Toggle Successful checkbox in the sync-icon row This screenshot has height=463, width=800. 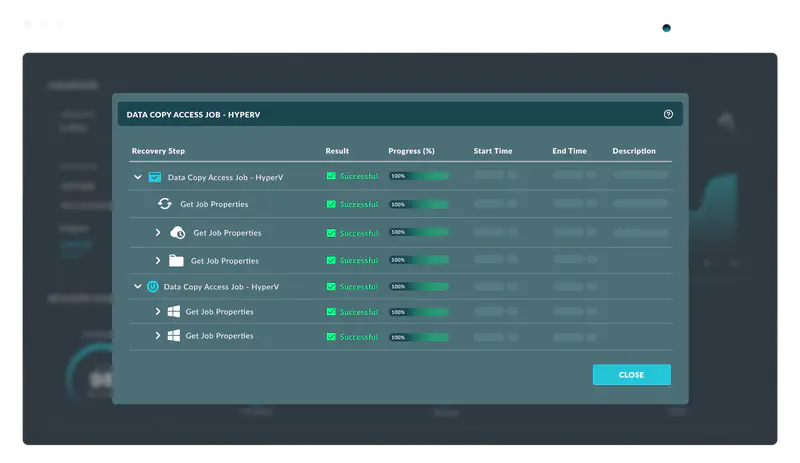point(331,204)
